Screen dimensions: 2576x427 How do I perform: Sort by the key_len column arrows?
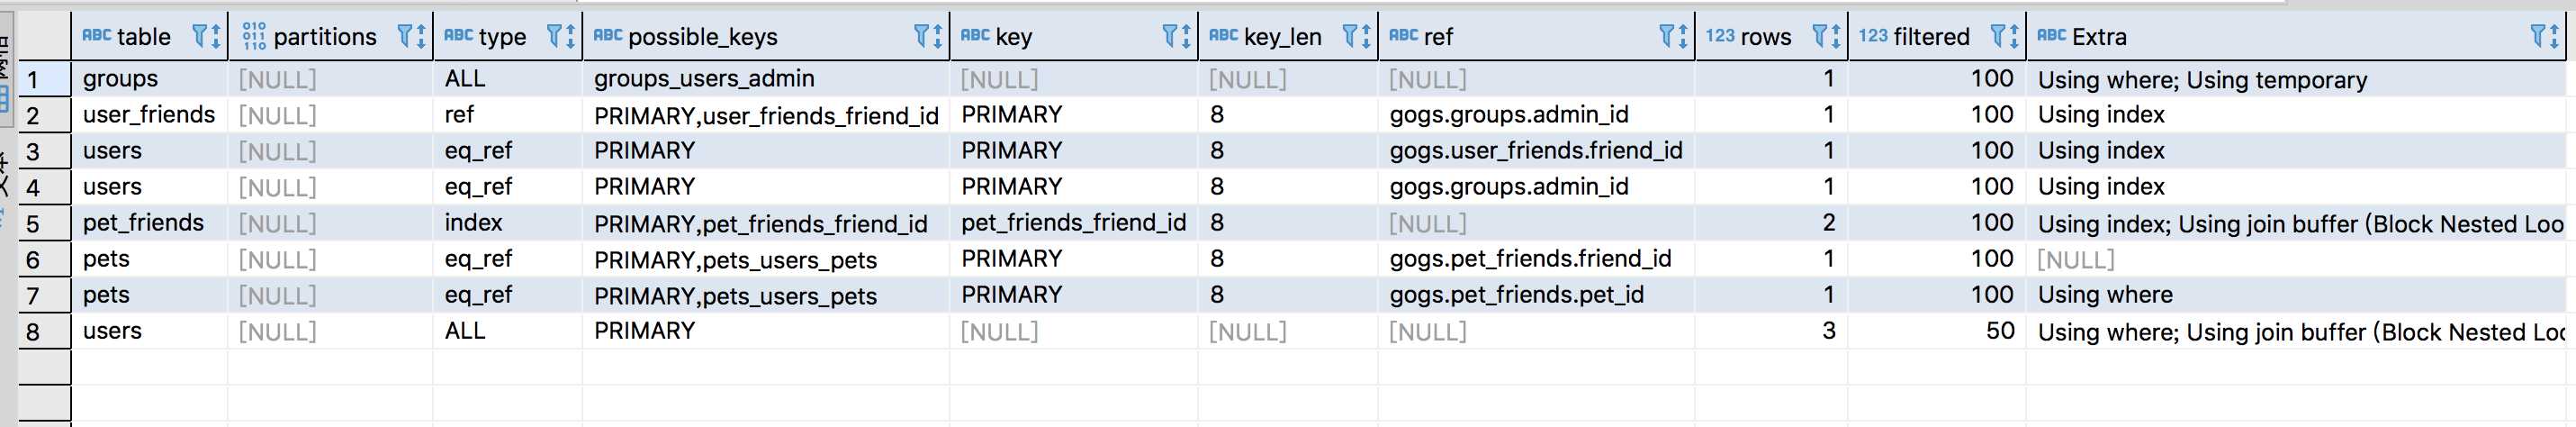[x=1366, y=37]
